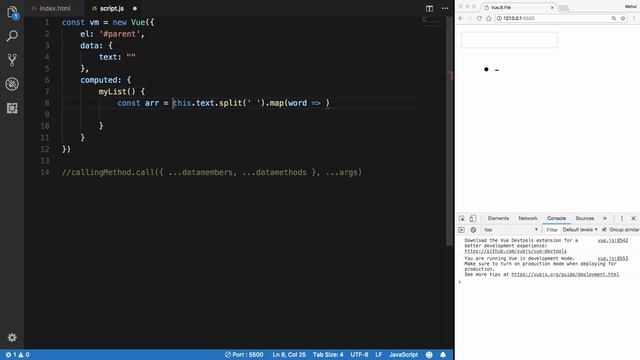Open DevTools customize three-dot menu
640x360 pixels.
pyautogui.click(x=622, y=218)
